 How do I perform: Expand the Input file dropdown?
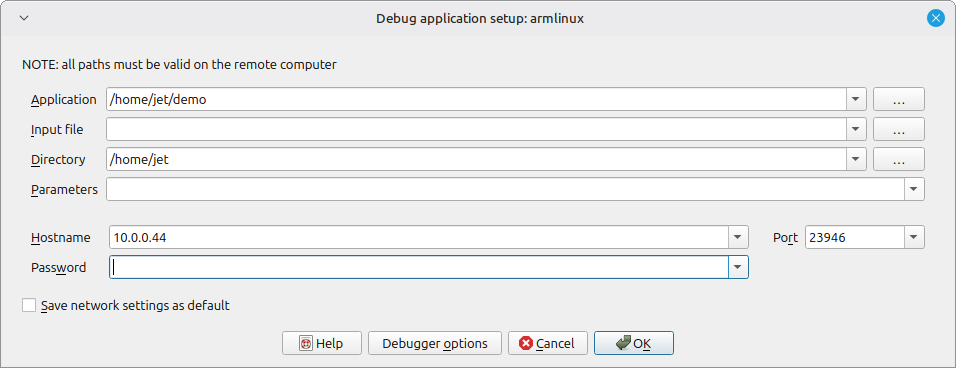tap(856, 129)
